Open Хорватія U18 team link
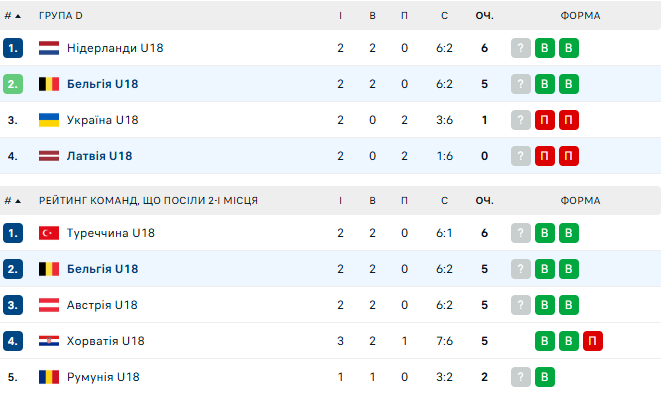 click(105, 341)
